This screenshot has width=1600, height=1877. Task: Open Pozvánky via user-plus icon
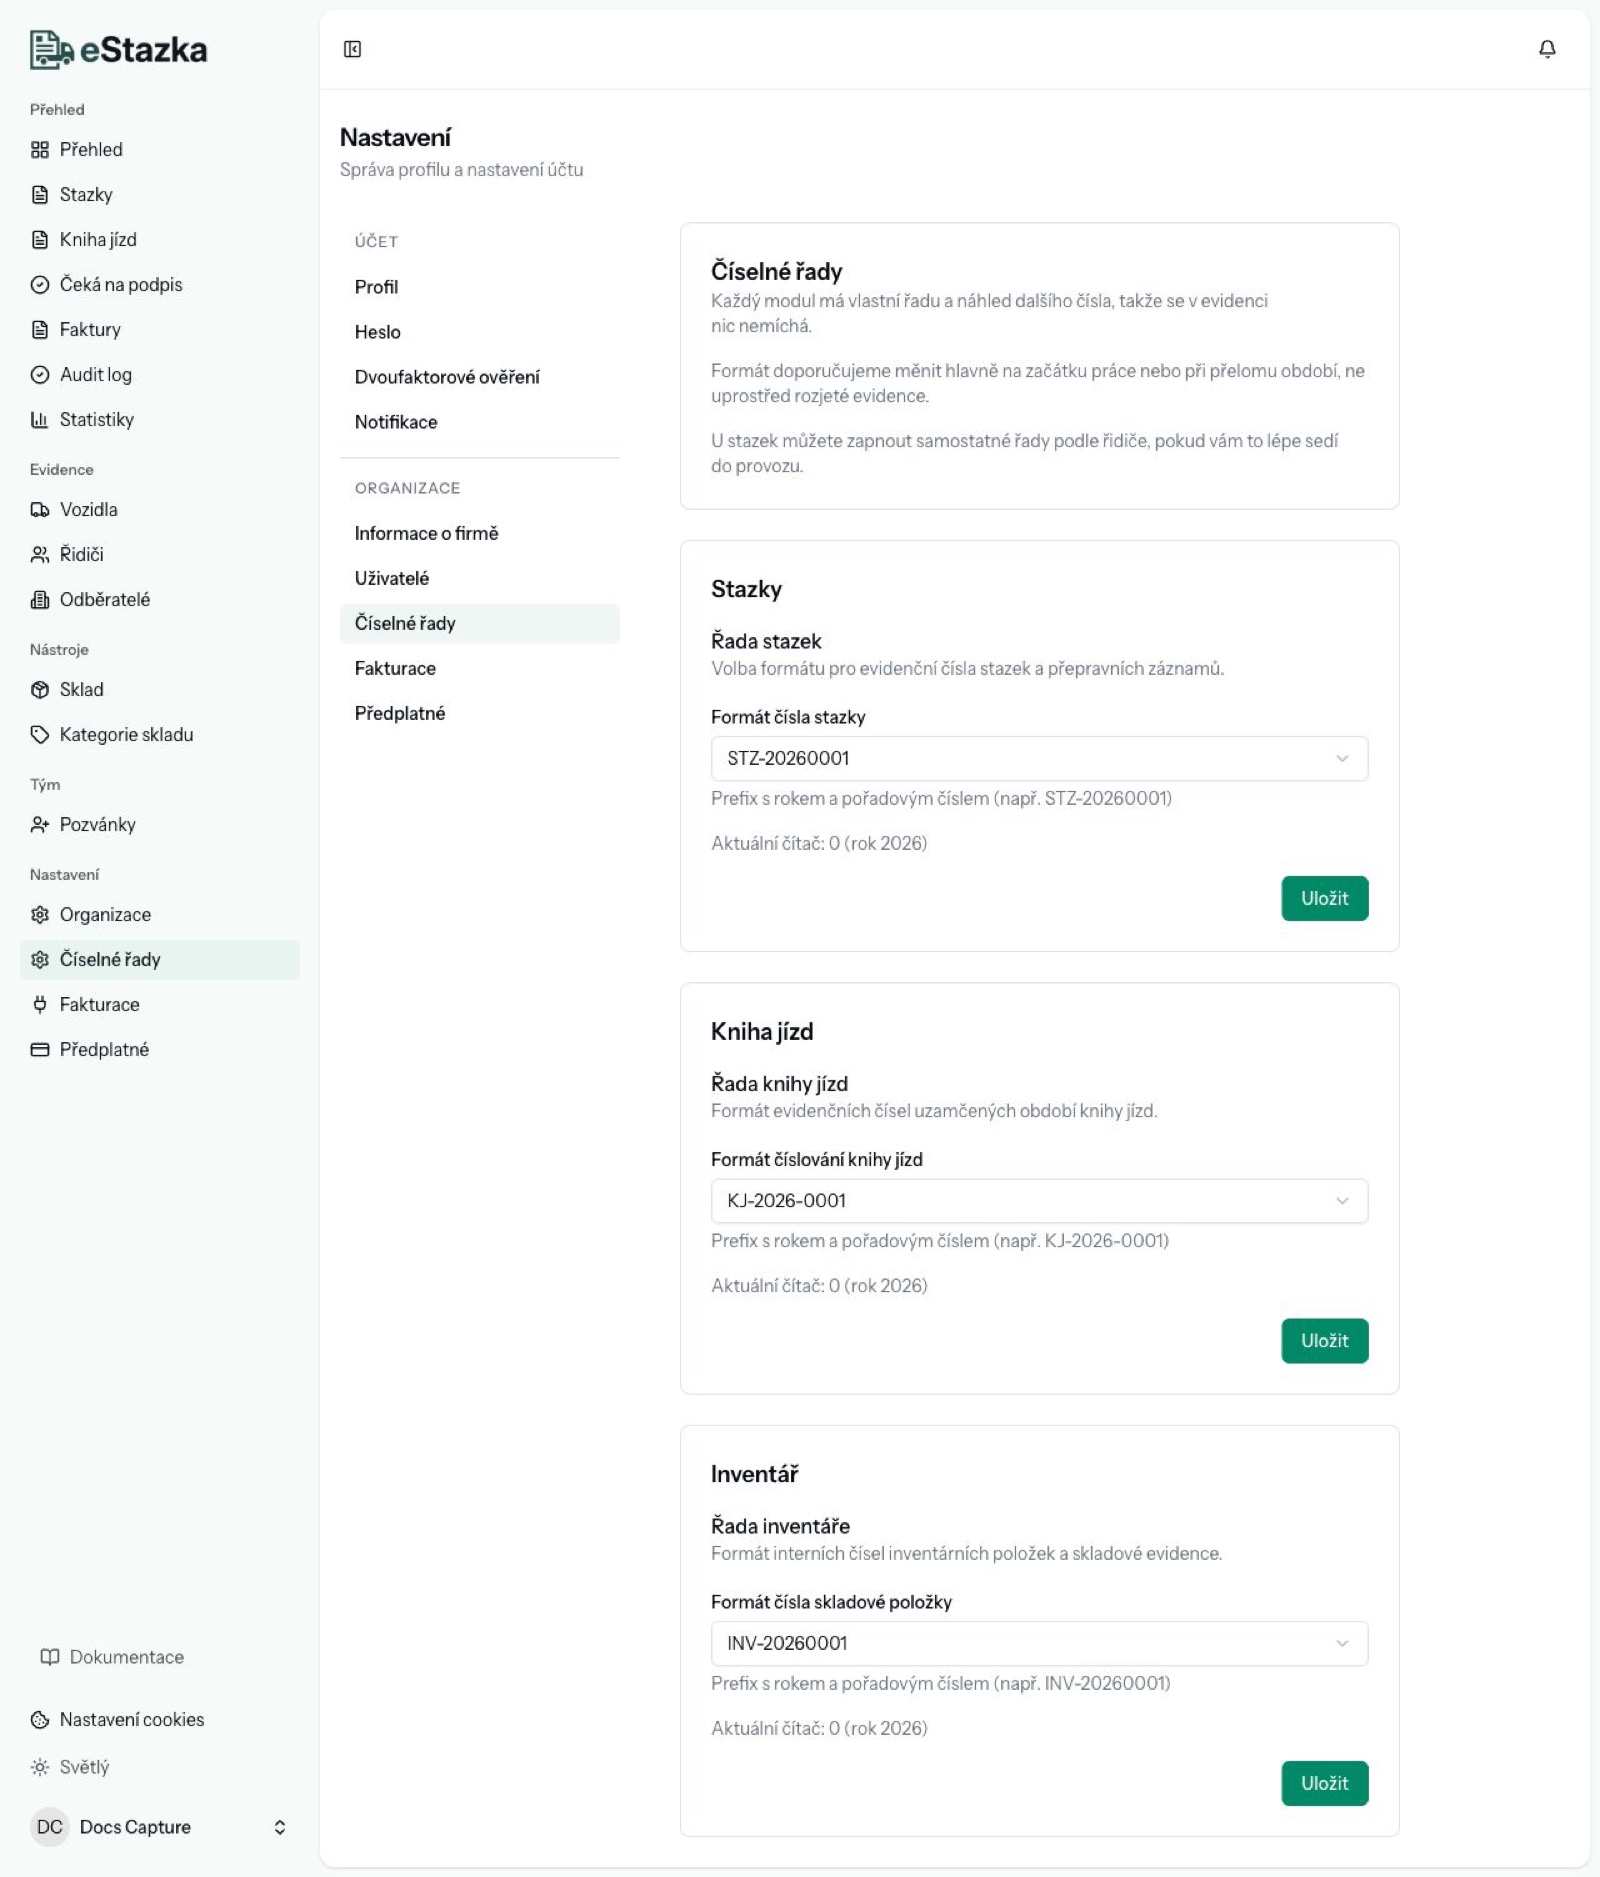pos(40,825)
